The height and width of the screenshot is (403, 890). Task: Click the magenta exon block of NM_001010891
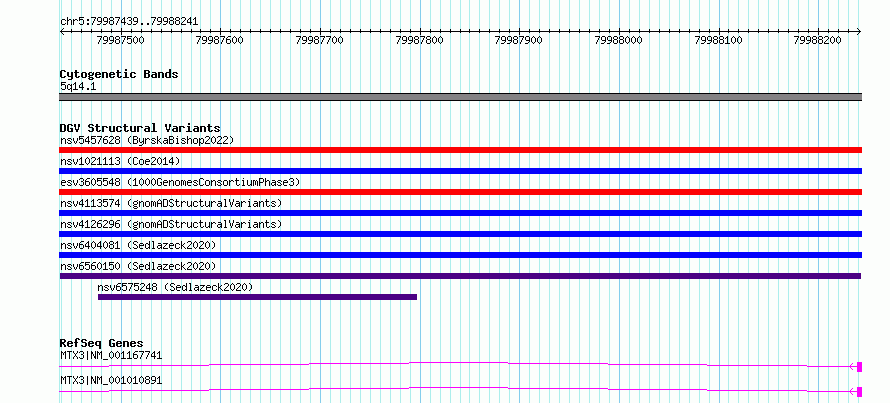[x=859, y=392]
